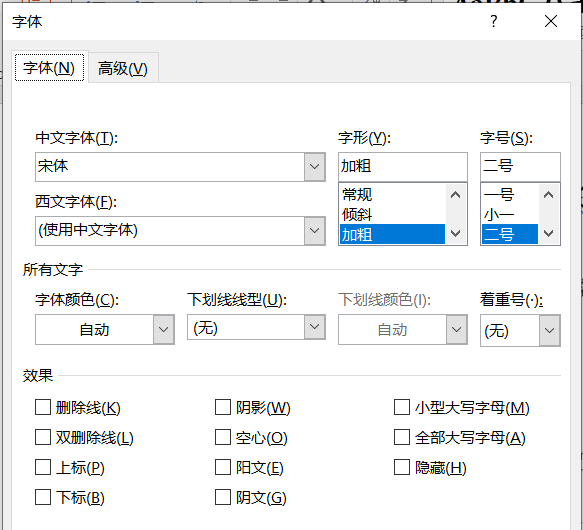Enable the 全部大写字母(A) checkbox
Image resolution: width=583 pixels, height=530 pixels.
click(x=402, y=437)
